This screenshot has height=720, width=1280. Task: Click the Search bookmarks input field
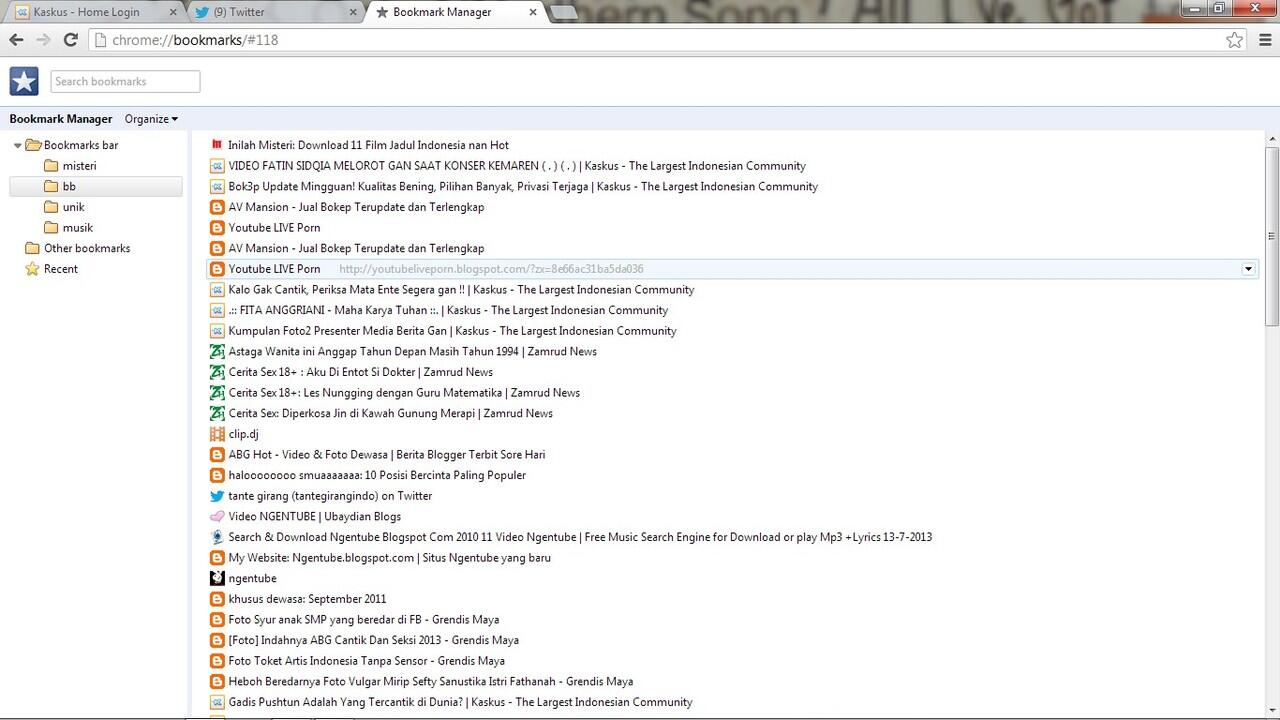(x=125, y=81)
